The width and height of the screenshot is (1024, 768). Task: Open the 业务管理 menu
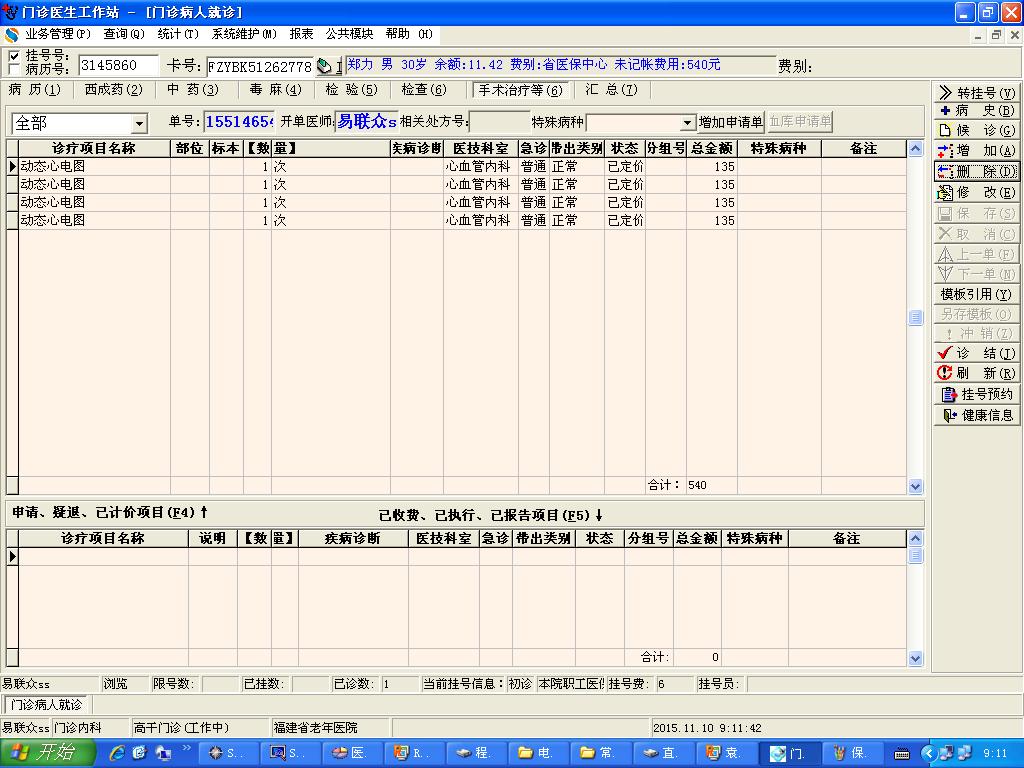pyautogui.click(x=57, y=34)
